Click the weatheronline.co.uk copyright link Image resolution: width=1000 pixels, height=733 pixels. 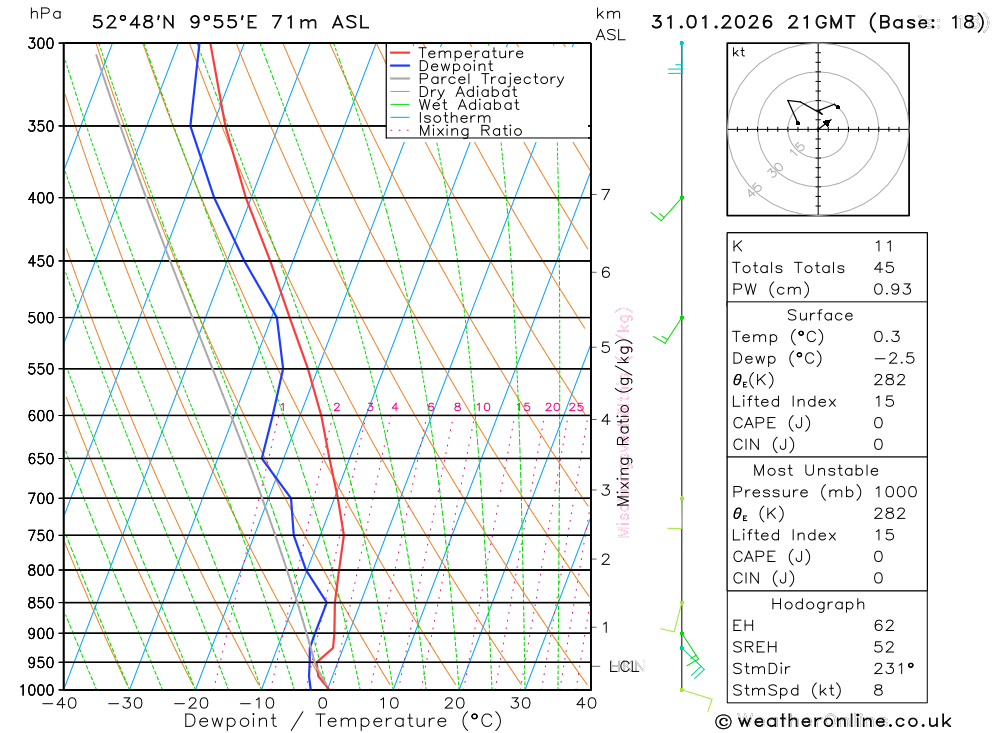[834, 721]
